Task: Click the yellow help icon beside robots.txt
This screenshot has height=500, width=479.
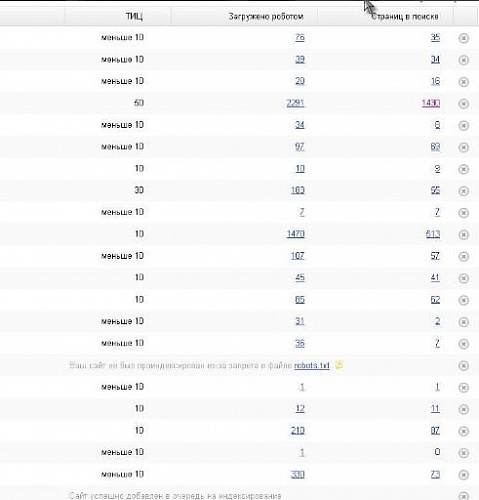Action: 339,365
